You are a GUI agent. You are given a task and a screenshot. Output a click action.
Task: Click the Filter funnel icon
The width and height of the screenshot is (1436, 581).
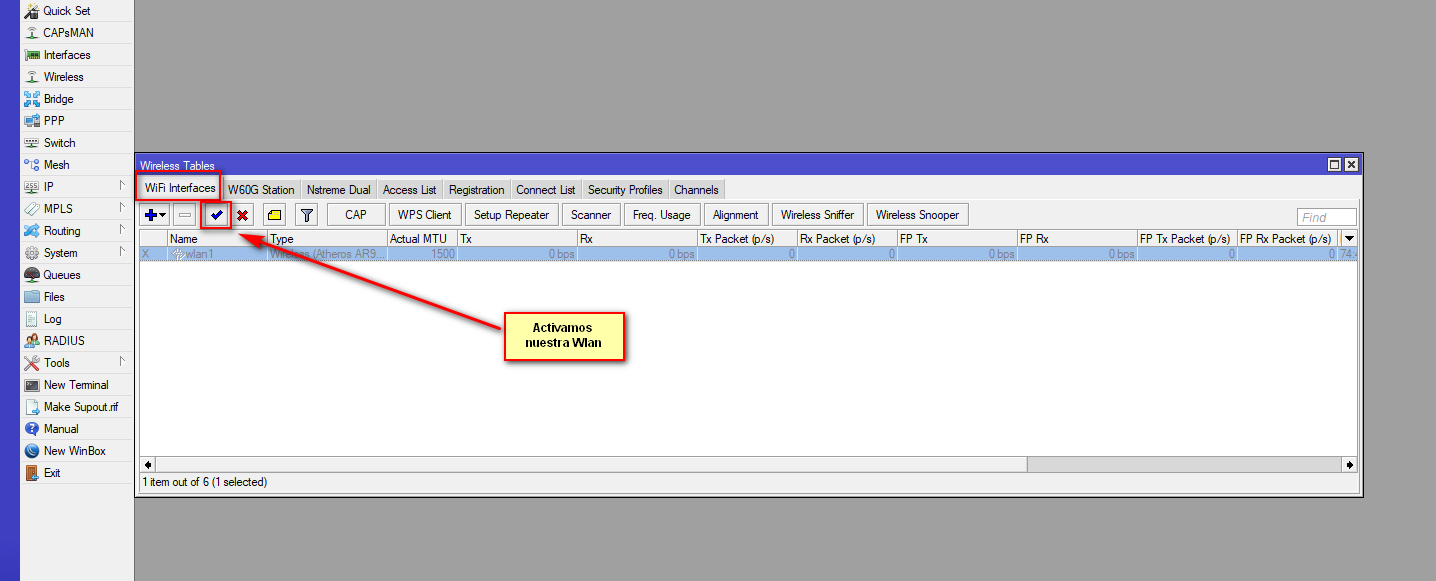pyautogui.click(x=307, y=215)
